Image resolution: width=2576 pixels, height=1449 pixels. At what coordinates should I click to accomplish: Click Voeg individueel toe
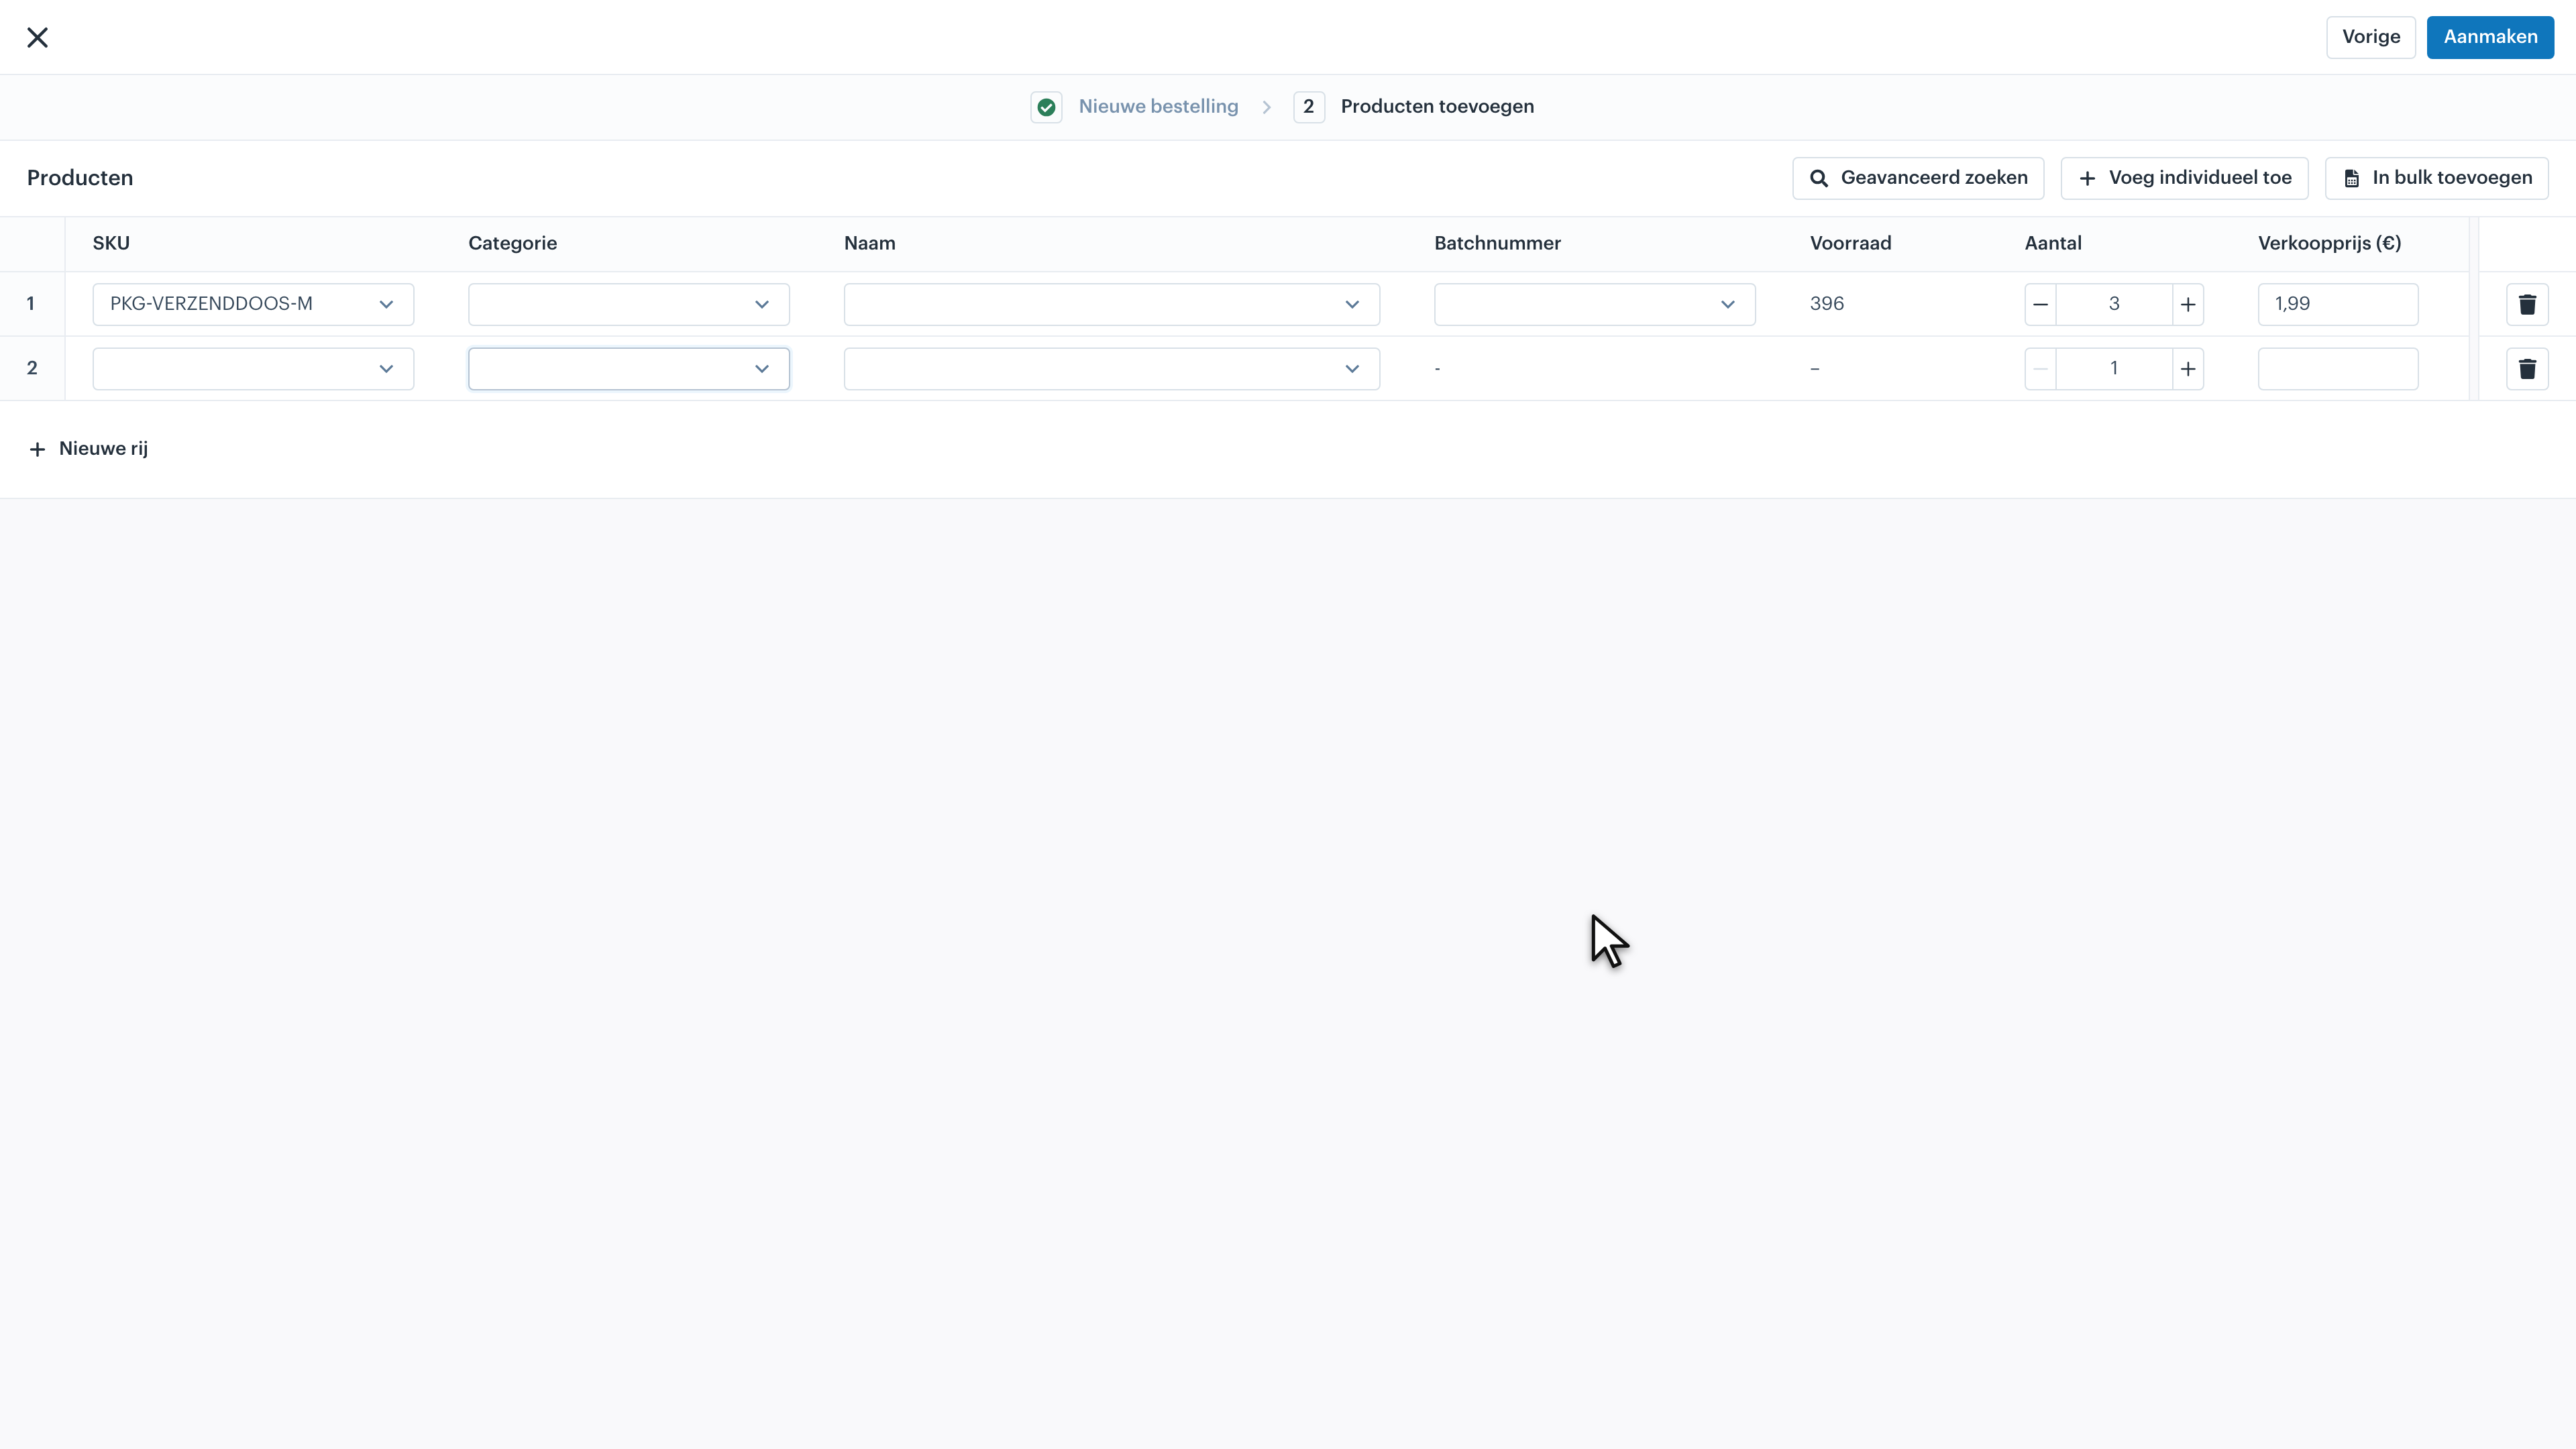(x=2184, y=178)
